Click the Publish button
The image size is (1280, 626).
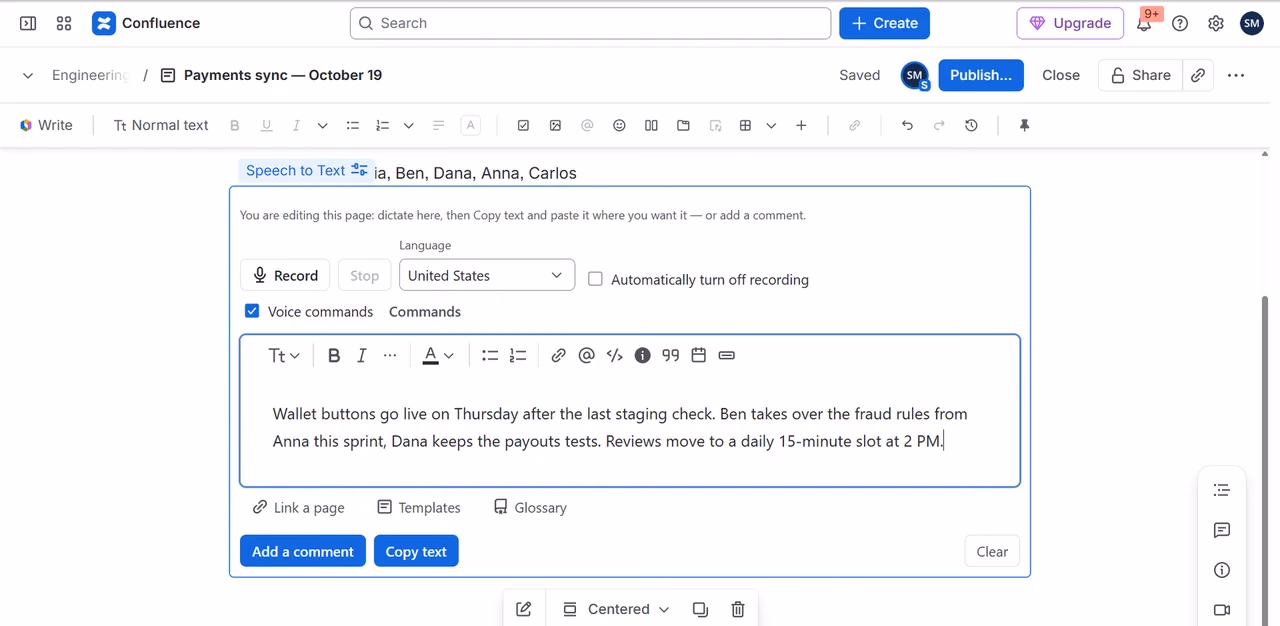(981, 75)
